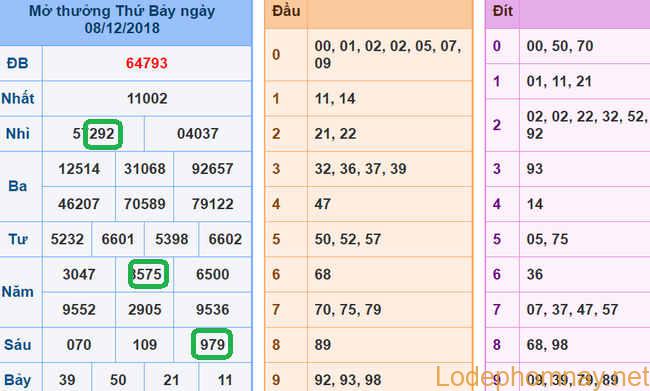The height and width of the screenshot is (391, 650).
Task: Click the Tư prize number 5398
Action: pos(172,239)
